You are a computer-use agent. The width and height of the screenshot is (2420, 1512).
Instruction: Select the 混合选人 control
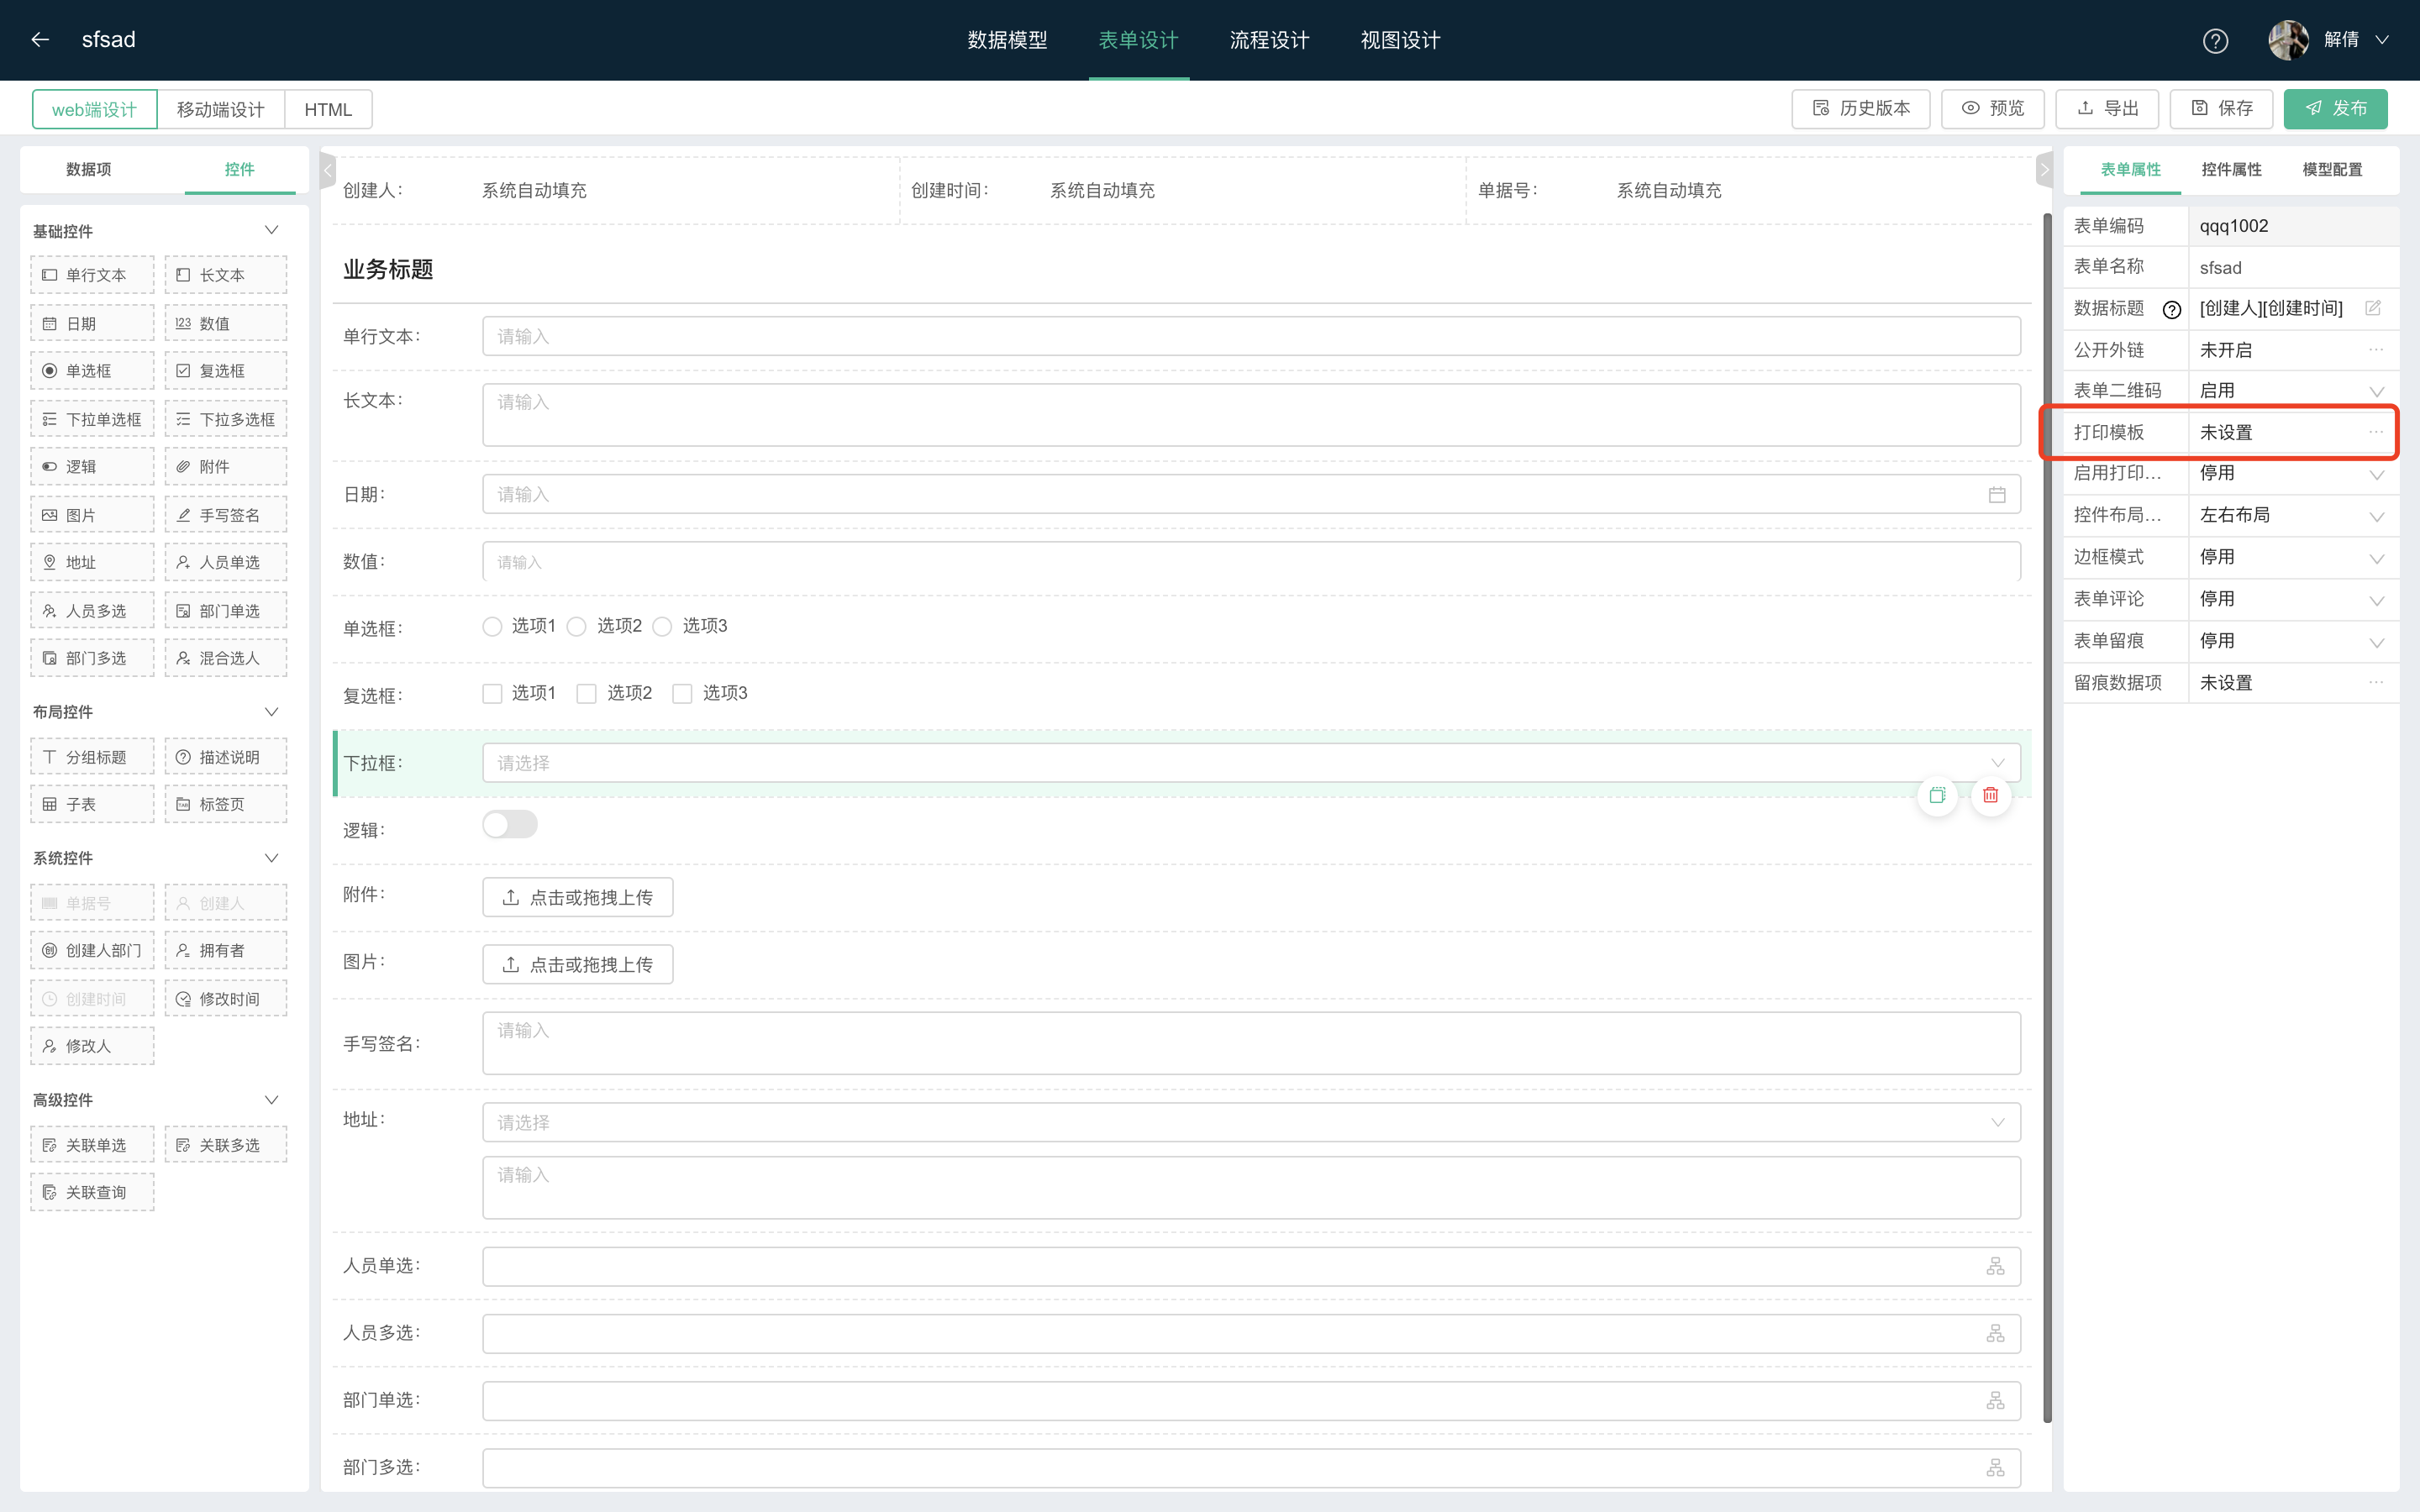[226, 658]
